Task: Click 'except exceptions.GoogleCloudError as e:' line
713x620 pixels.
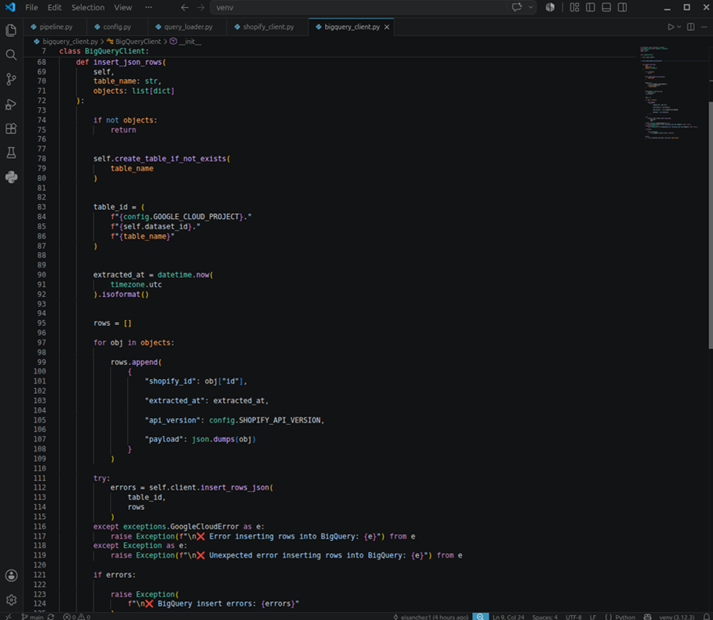Action: coord(179,526)
